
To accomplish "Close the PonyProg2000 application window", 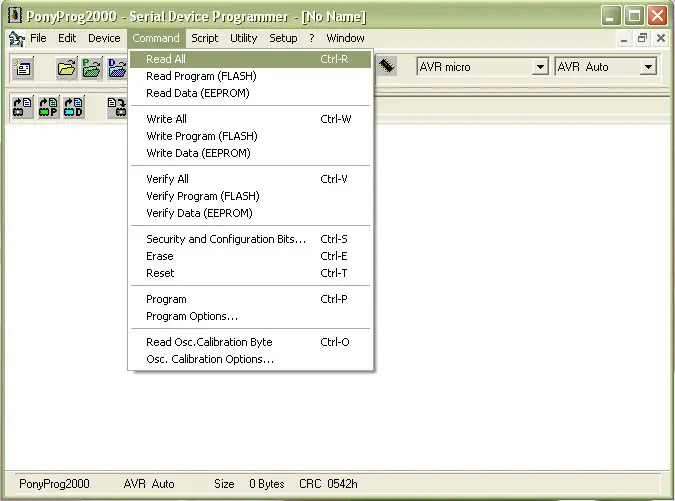I will (658, 16).
